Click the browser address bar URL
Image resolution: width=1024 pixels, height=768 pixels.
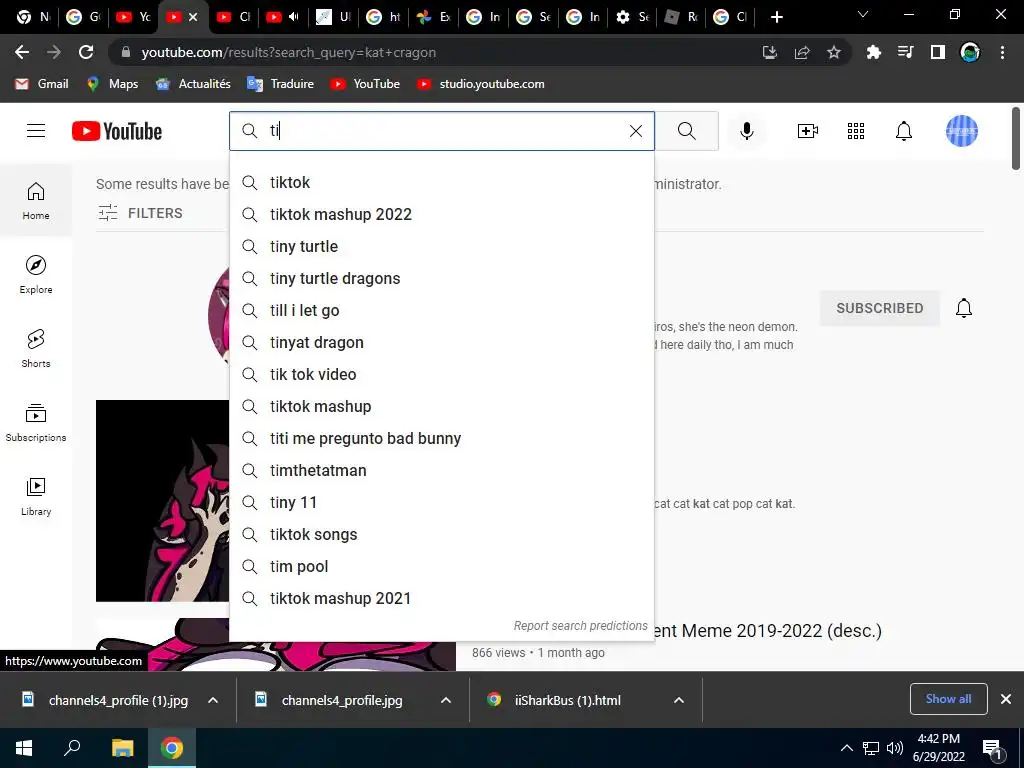(x=289, y=52)
